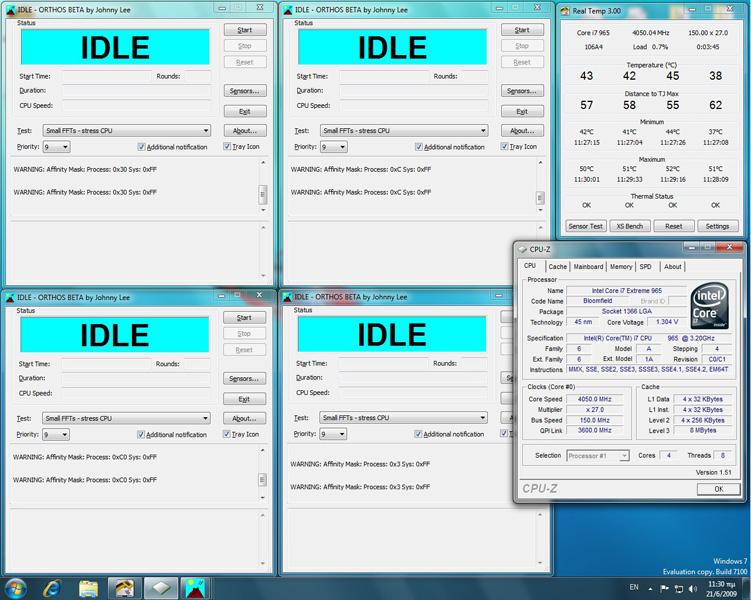Click Sensor Test in Real Temp
Screen dimensions: 751x600
586,226
